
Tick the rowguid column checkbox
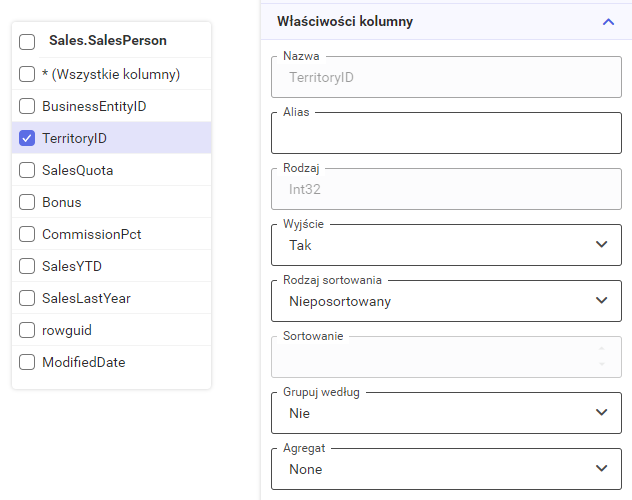click(x=27, y=330)
